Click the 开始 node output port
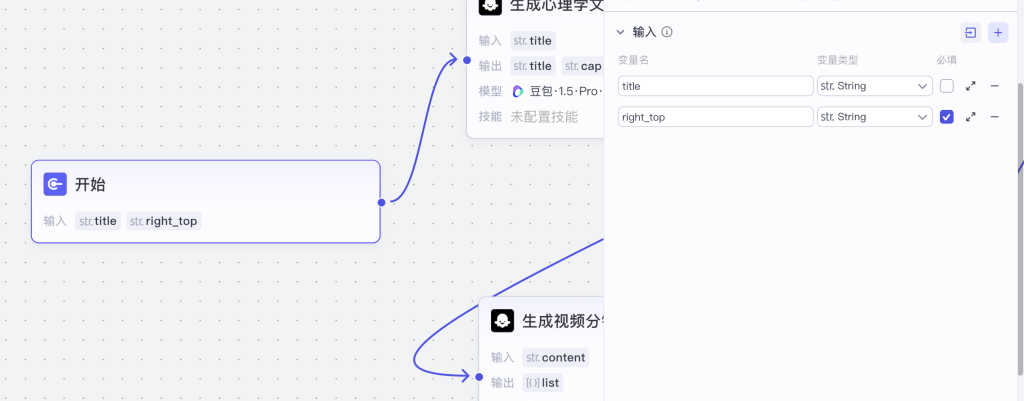Screen dimensions: 1024x401 381,202
